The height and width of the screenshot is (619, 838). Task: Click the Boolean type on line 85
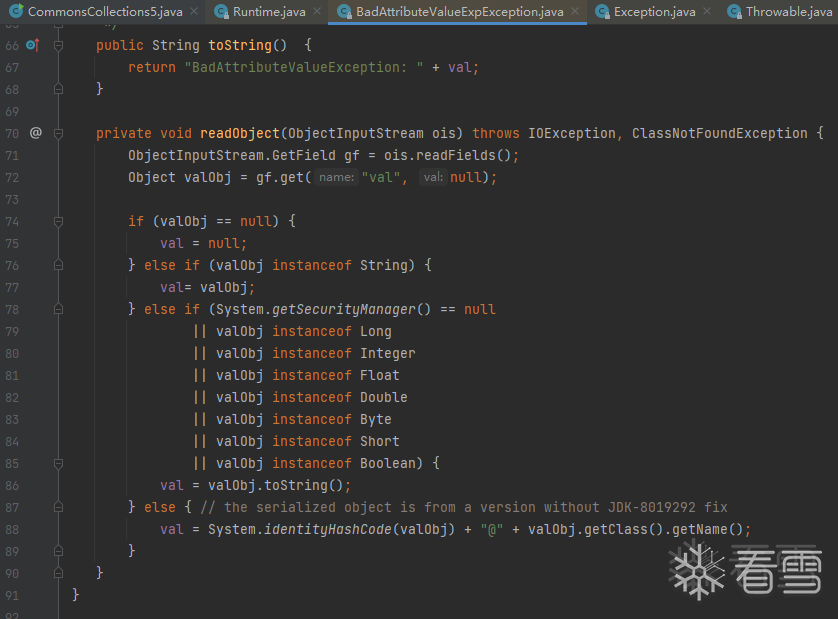tap(387, 463)
